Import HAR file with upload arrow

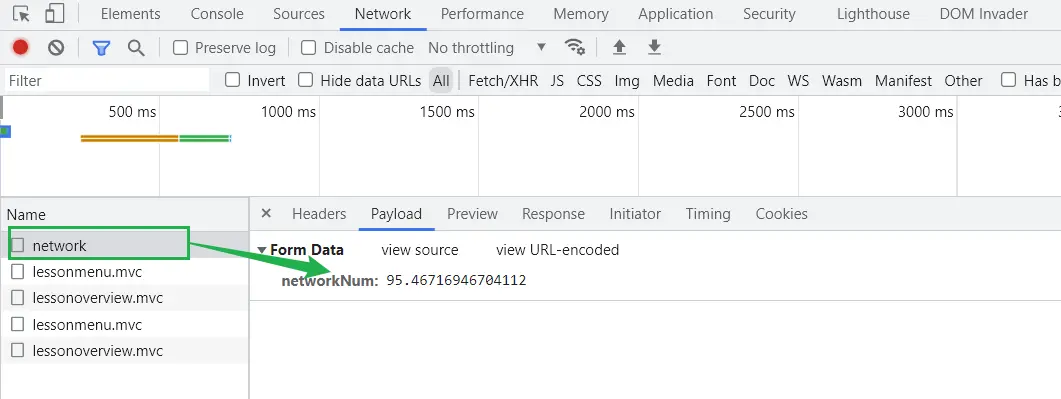(619, 47)
